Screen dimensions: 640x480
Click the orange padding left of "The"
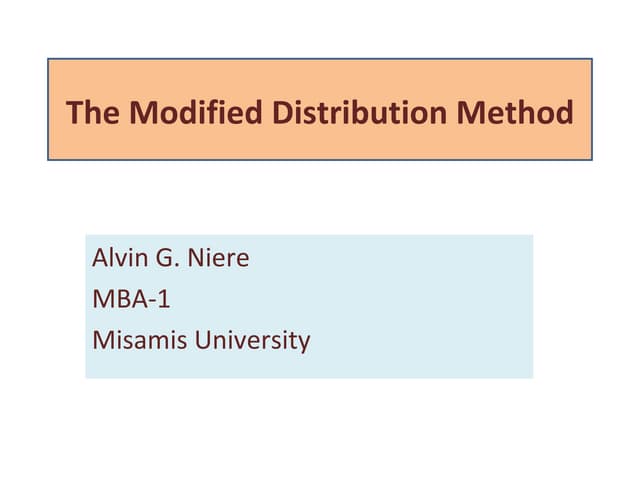tap(57, 112)
